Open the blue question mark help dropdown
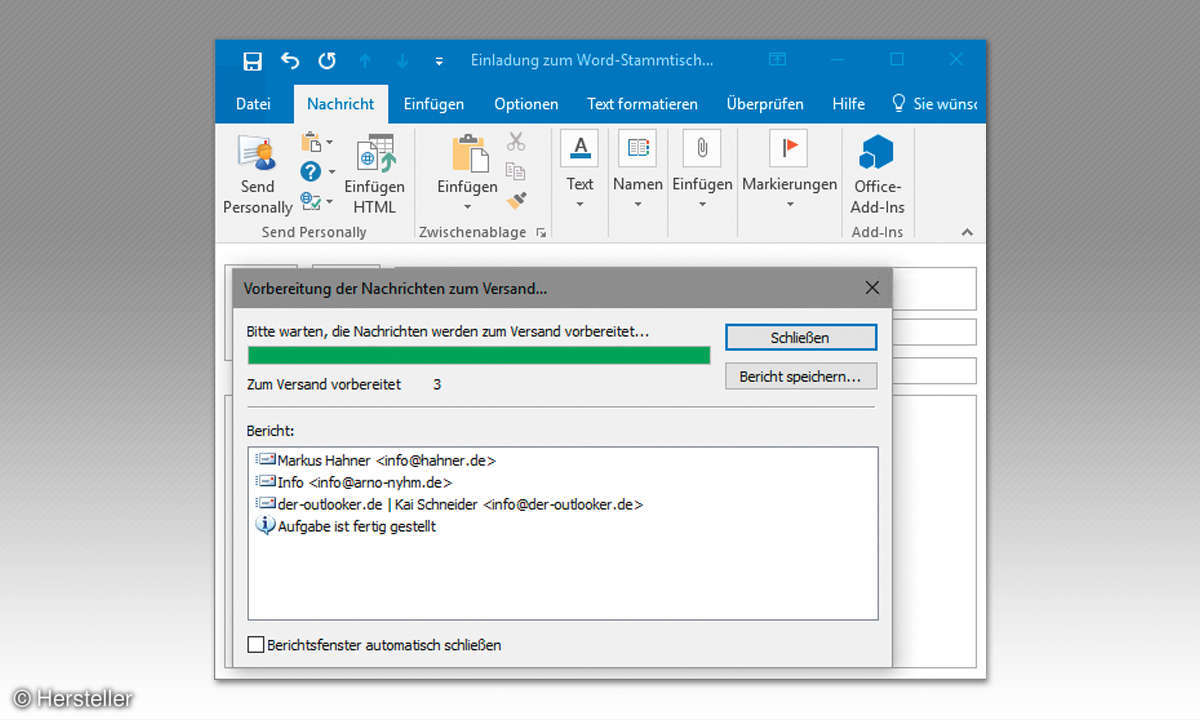 tap(317, 172)
